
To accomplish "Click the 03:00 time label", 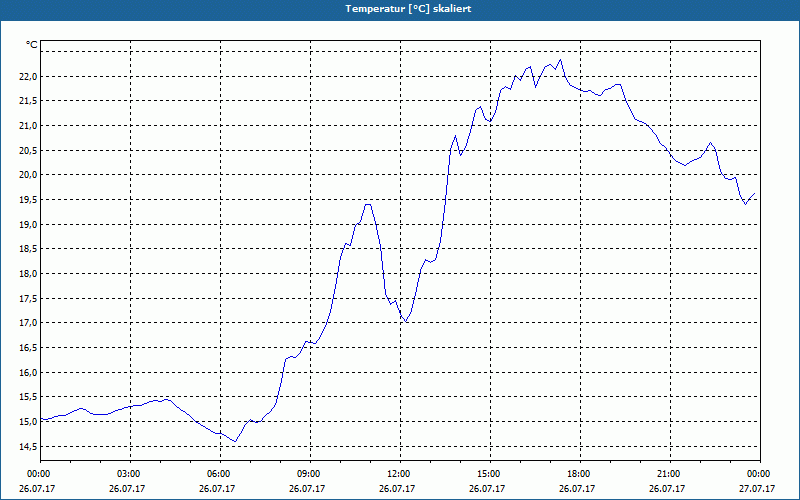I will tap(128, 474).
